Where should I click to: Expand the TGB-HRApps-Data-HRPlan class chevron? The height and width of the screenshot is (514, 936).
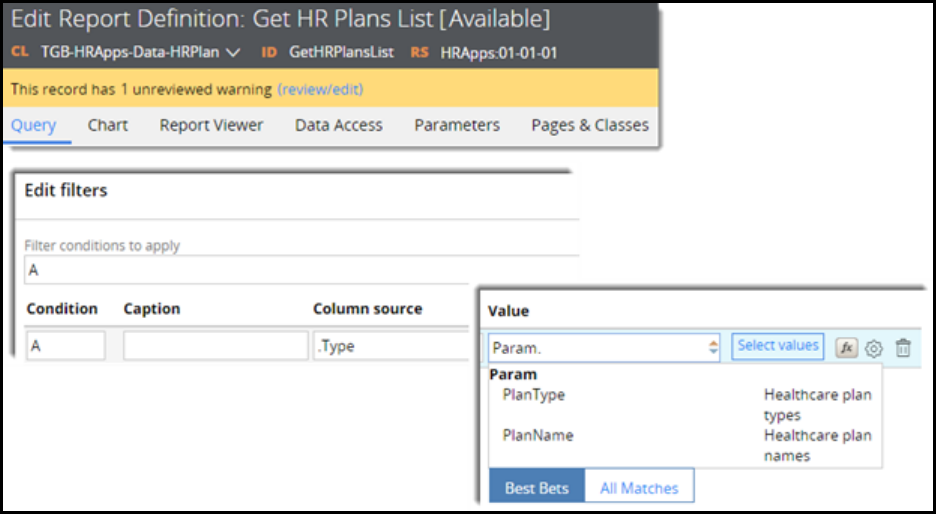tap(233, 51)
